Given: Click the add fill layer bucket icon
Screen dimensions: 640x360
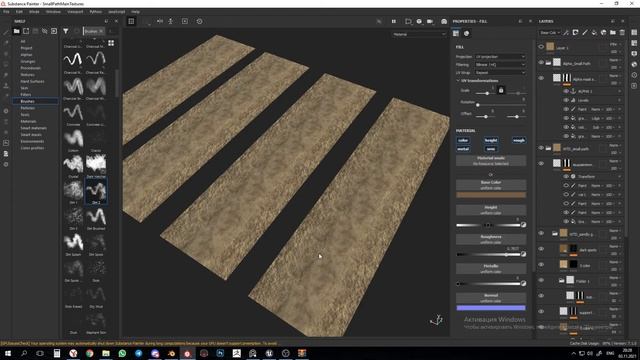Looking at the screenshot, I should pyautogui.click(x=594, y=33).
